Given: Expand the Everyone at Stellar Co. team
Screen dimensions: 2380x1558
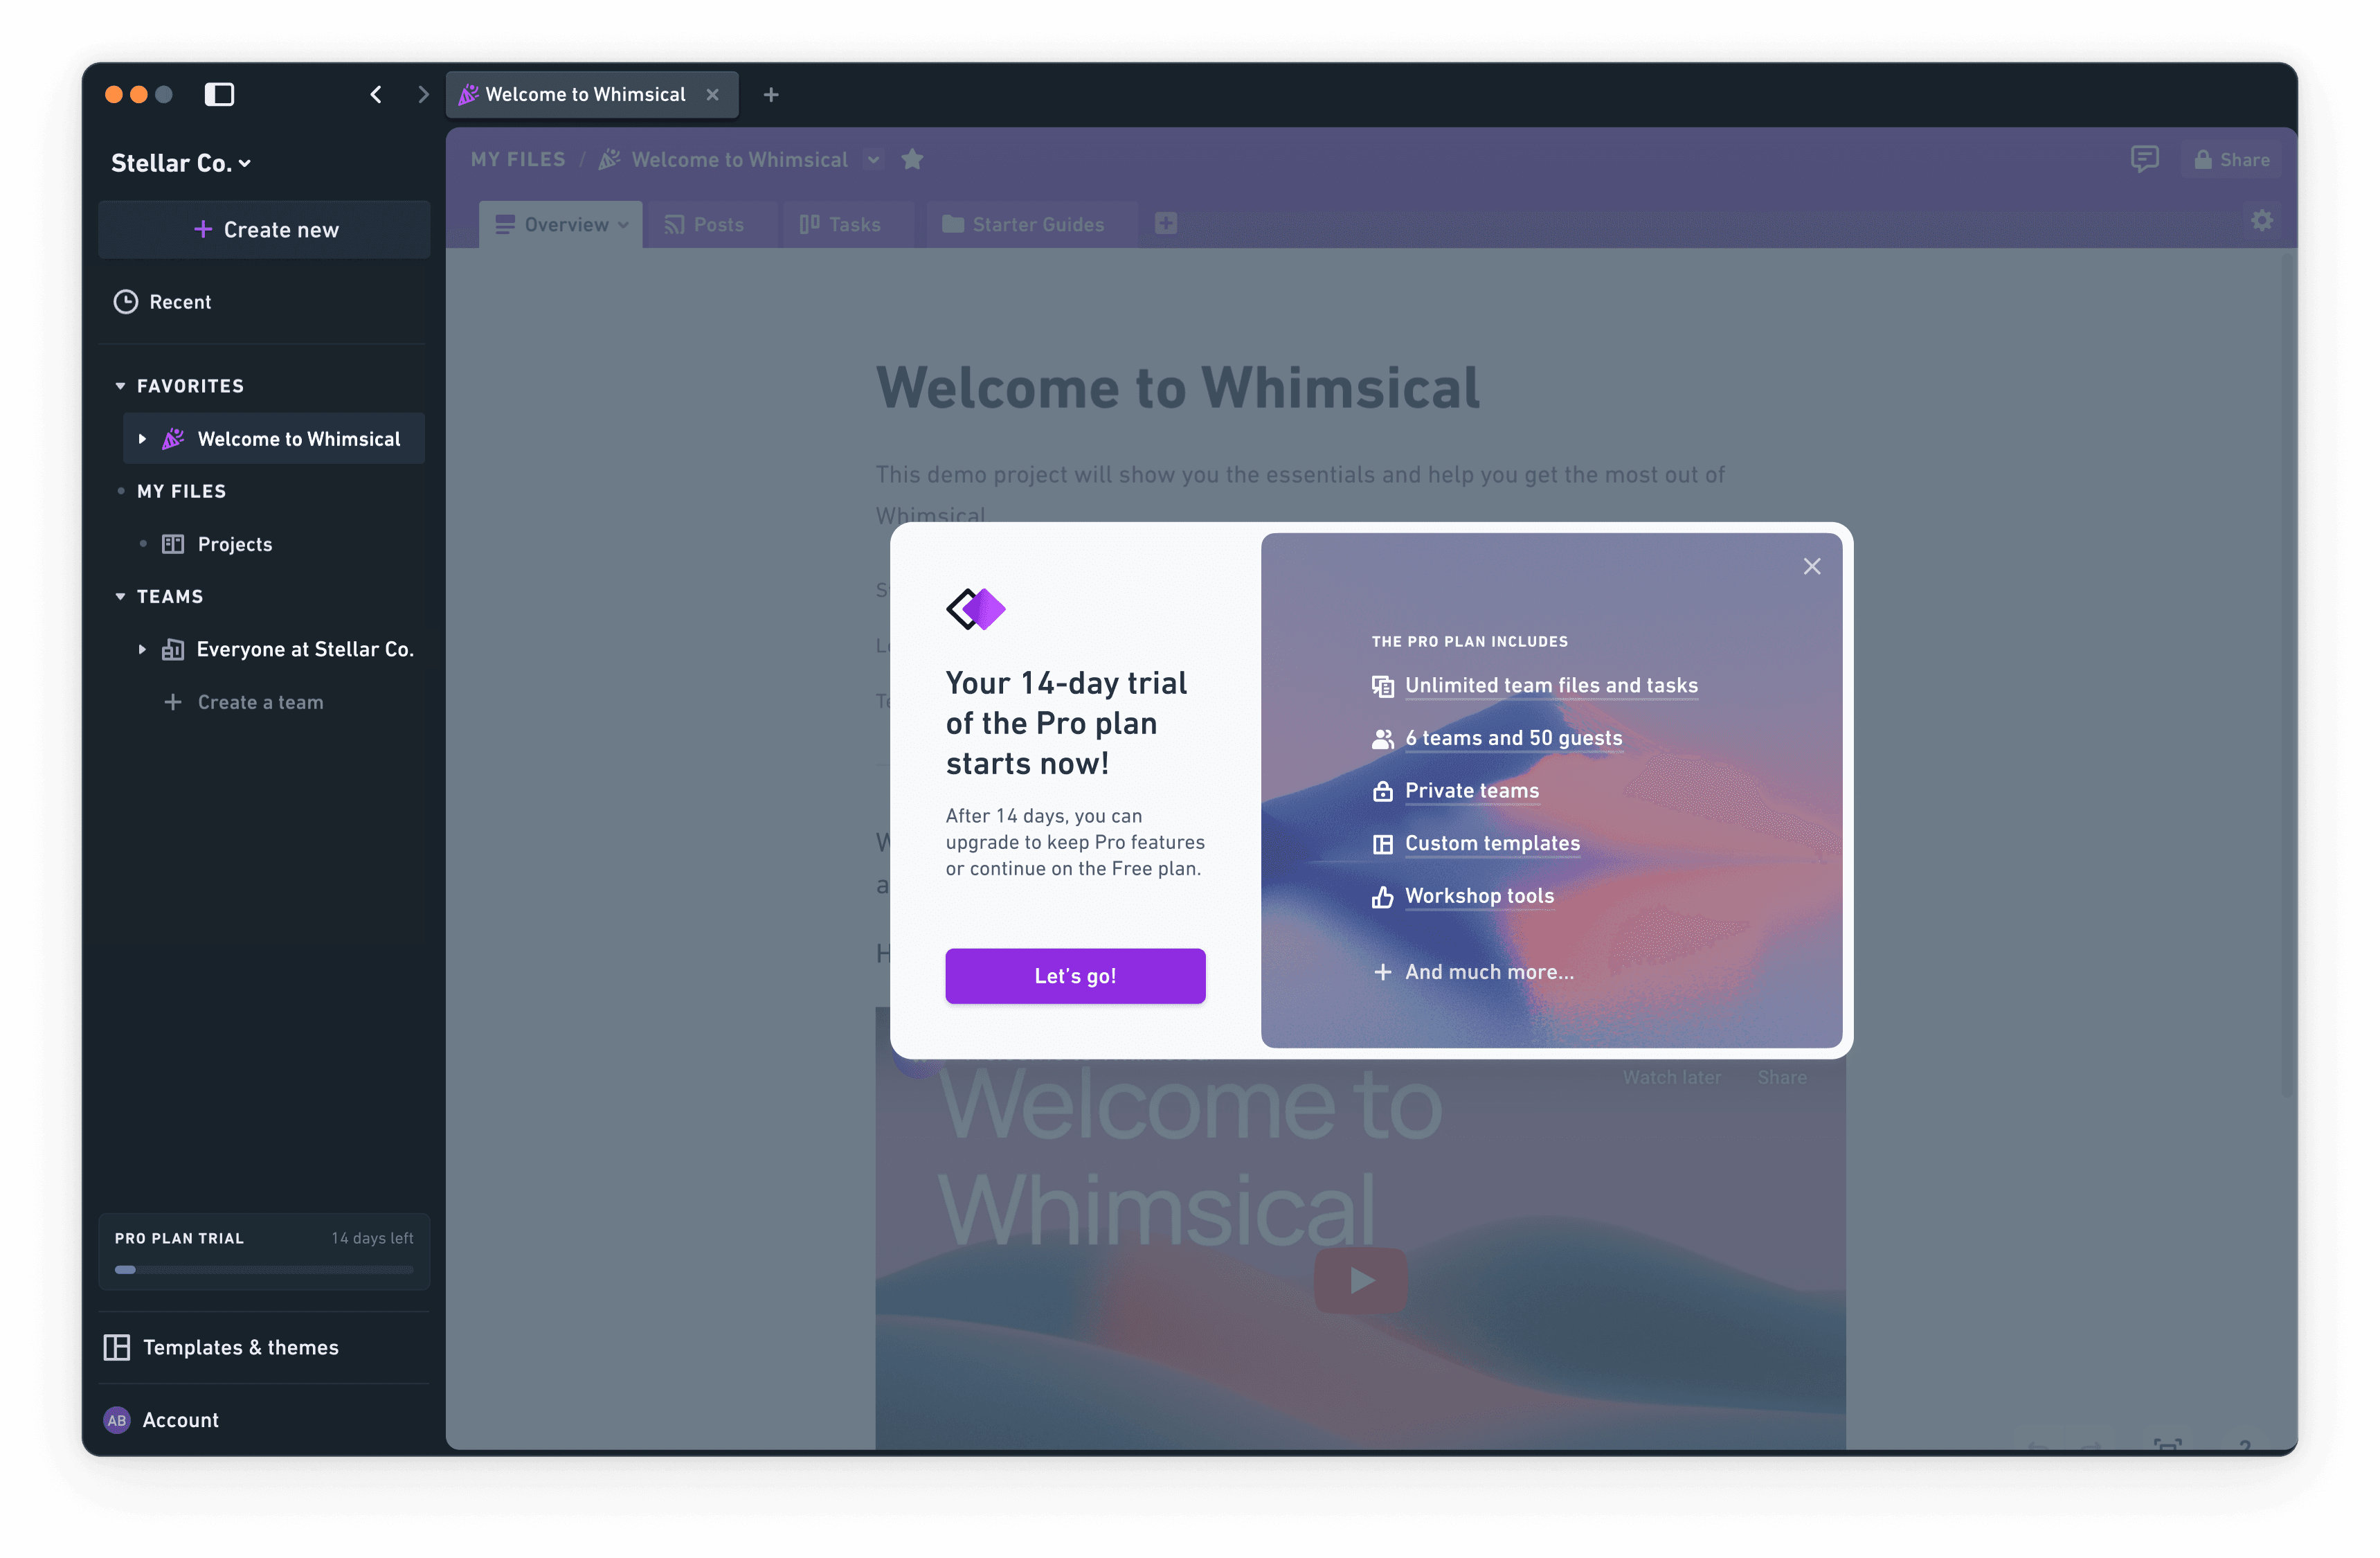Looking at the screenshot, I should click(142, 650).
